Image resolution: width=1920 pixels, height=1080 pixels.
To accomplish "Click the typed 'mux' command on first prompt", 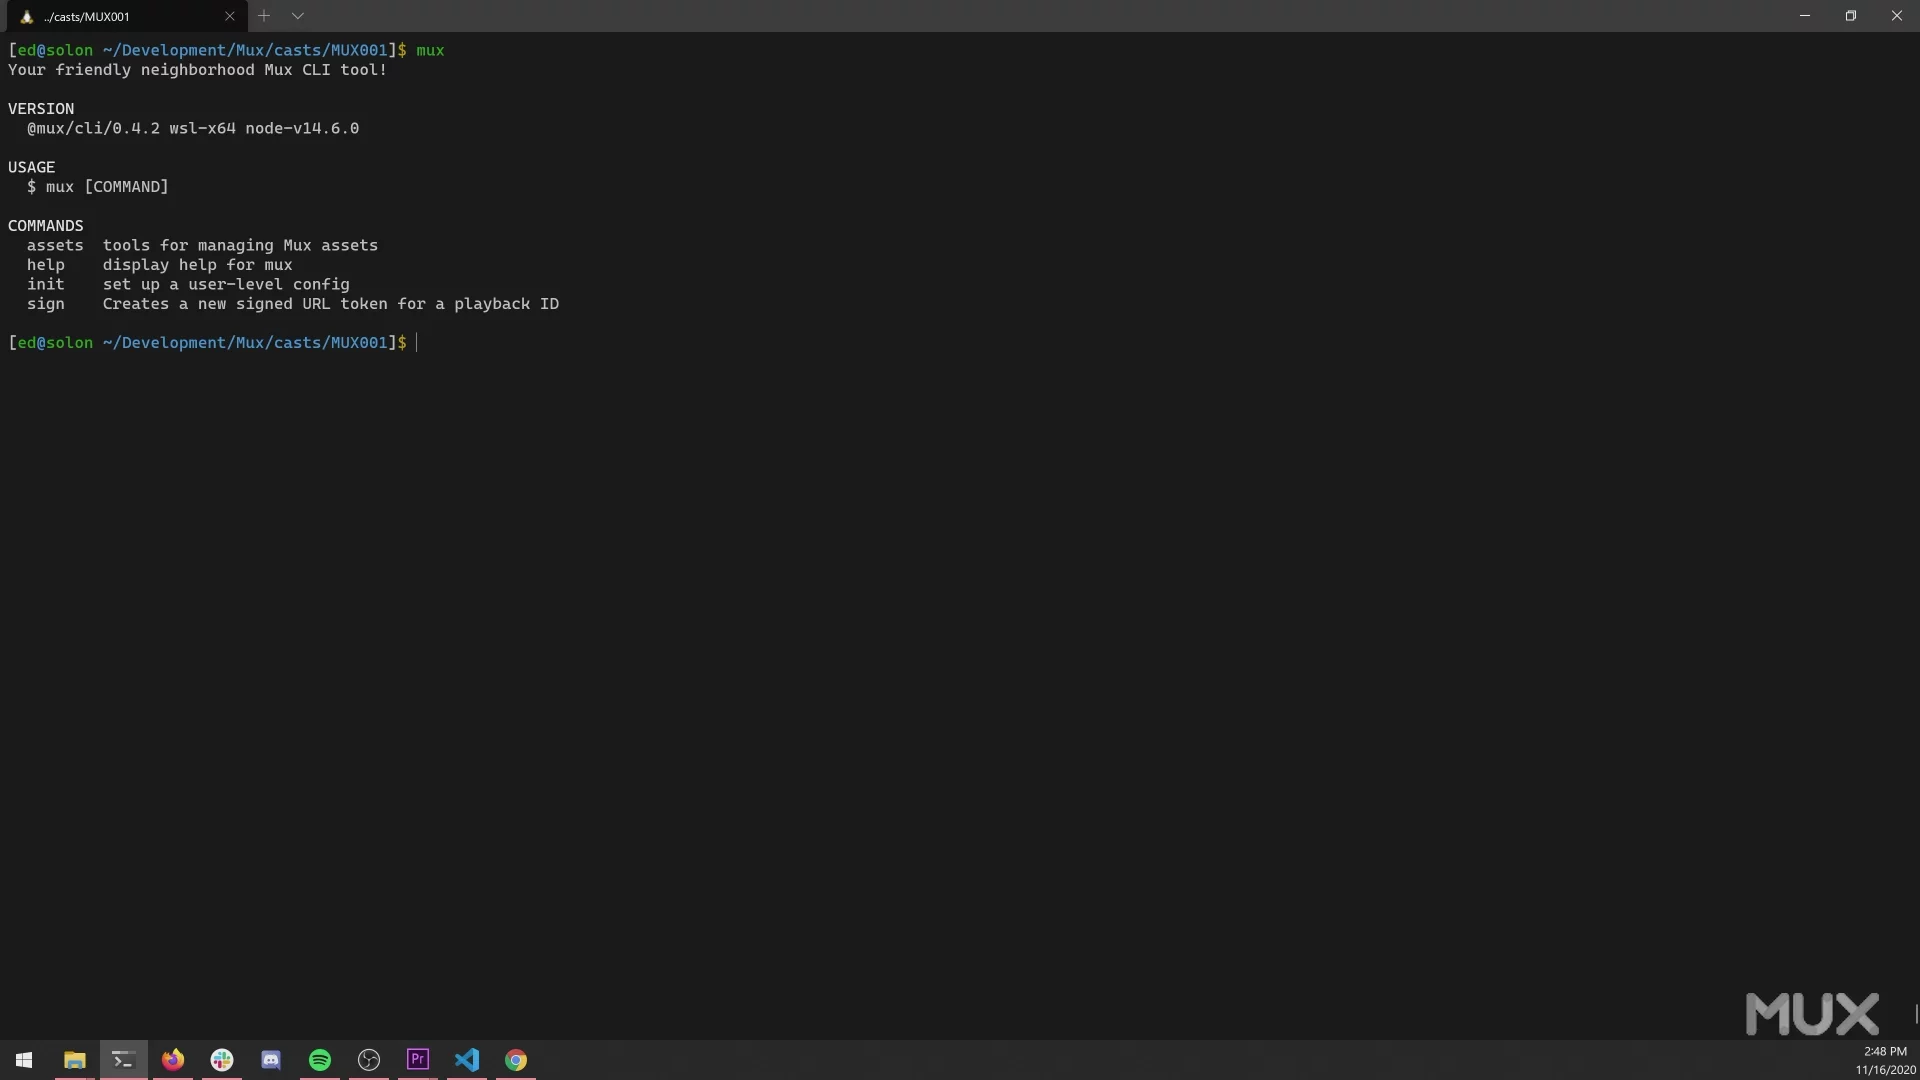I will (430, 50).
